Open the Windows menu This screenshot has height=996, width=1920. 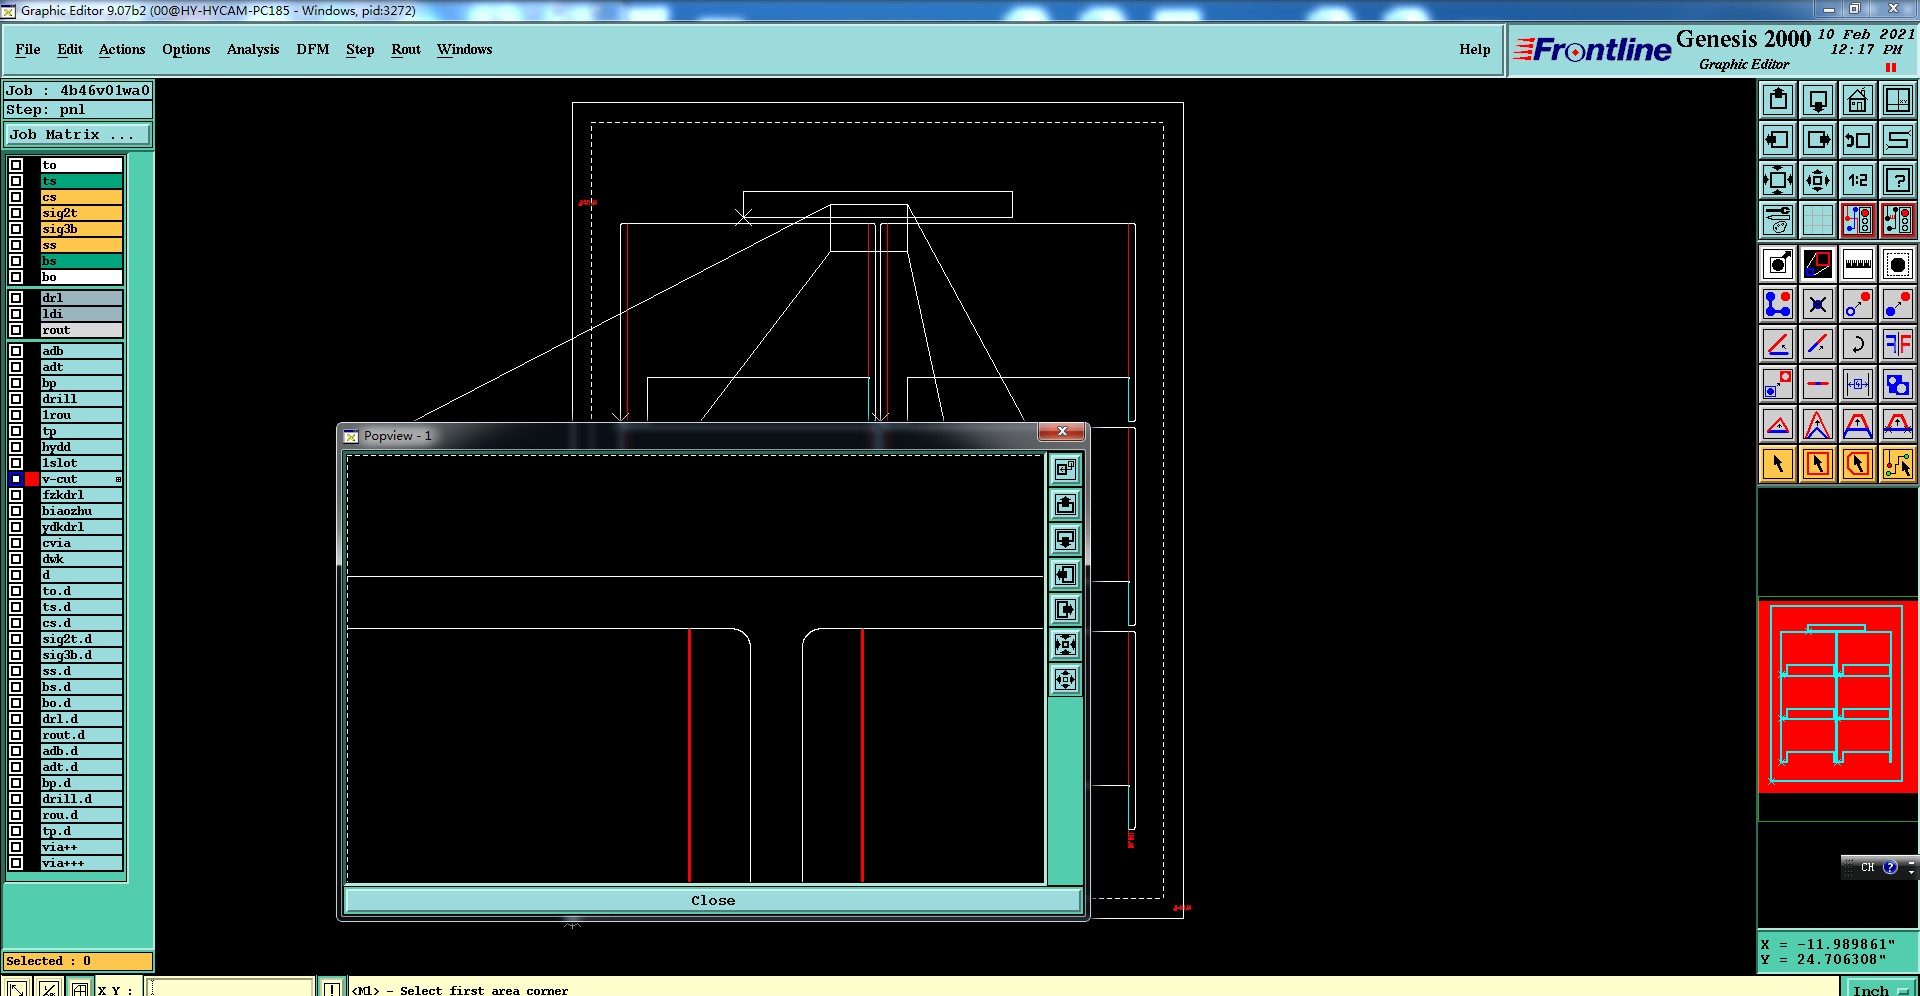click(x=464, y=49)
